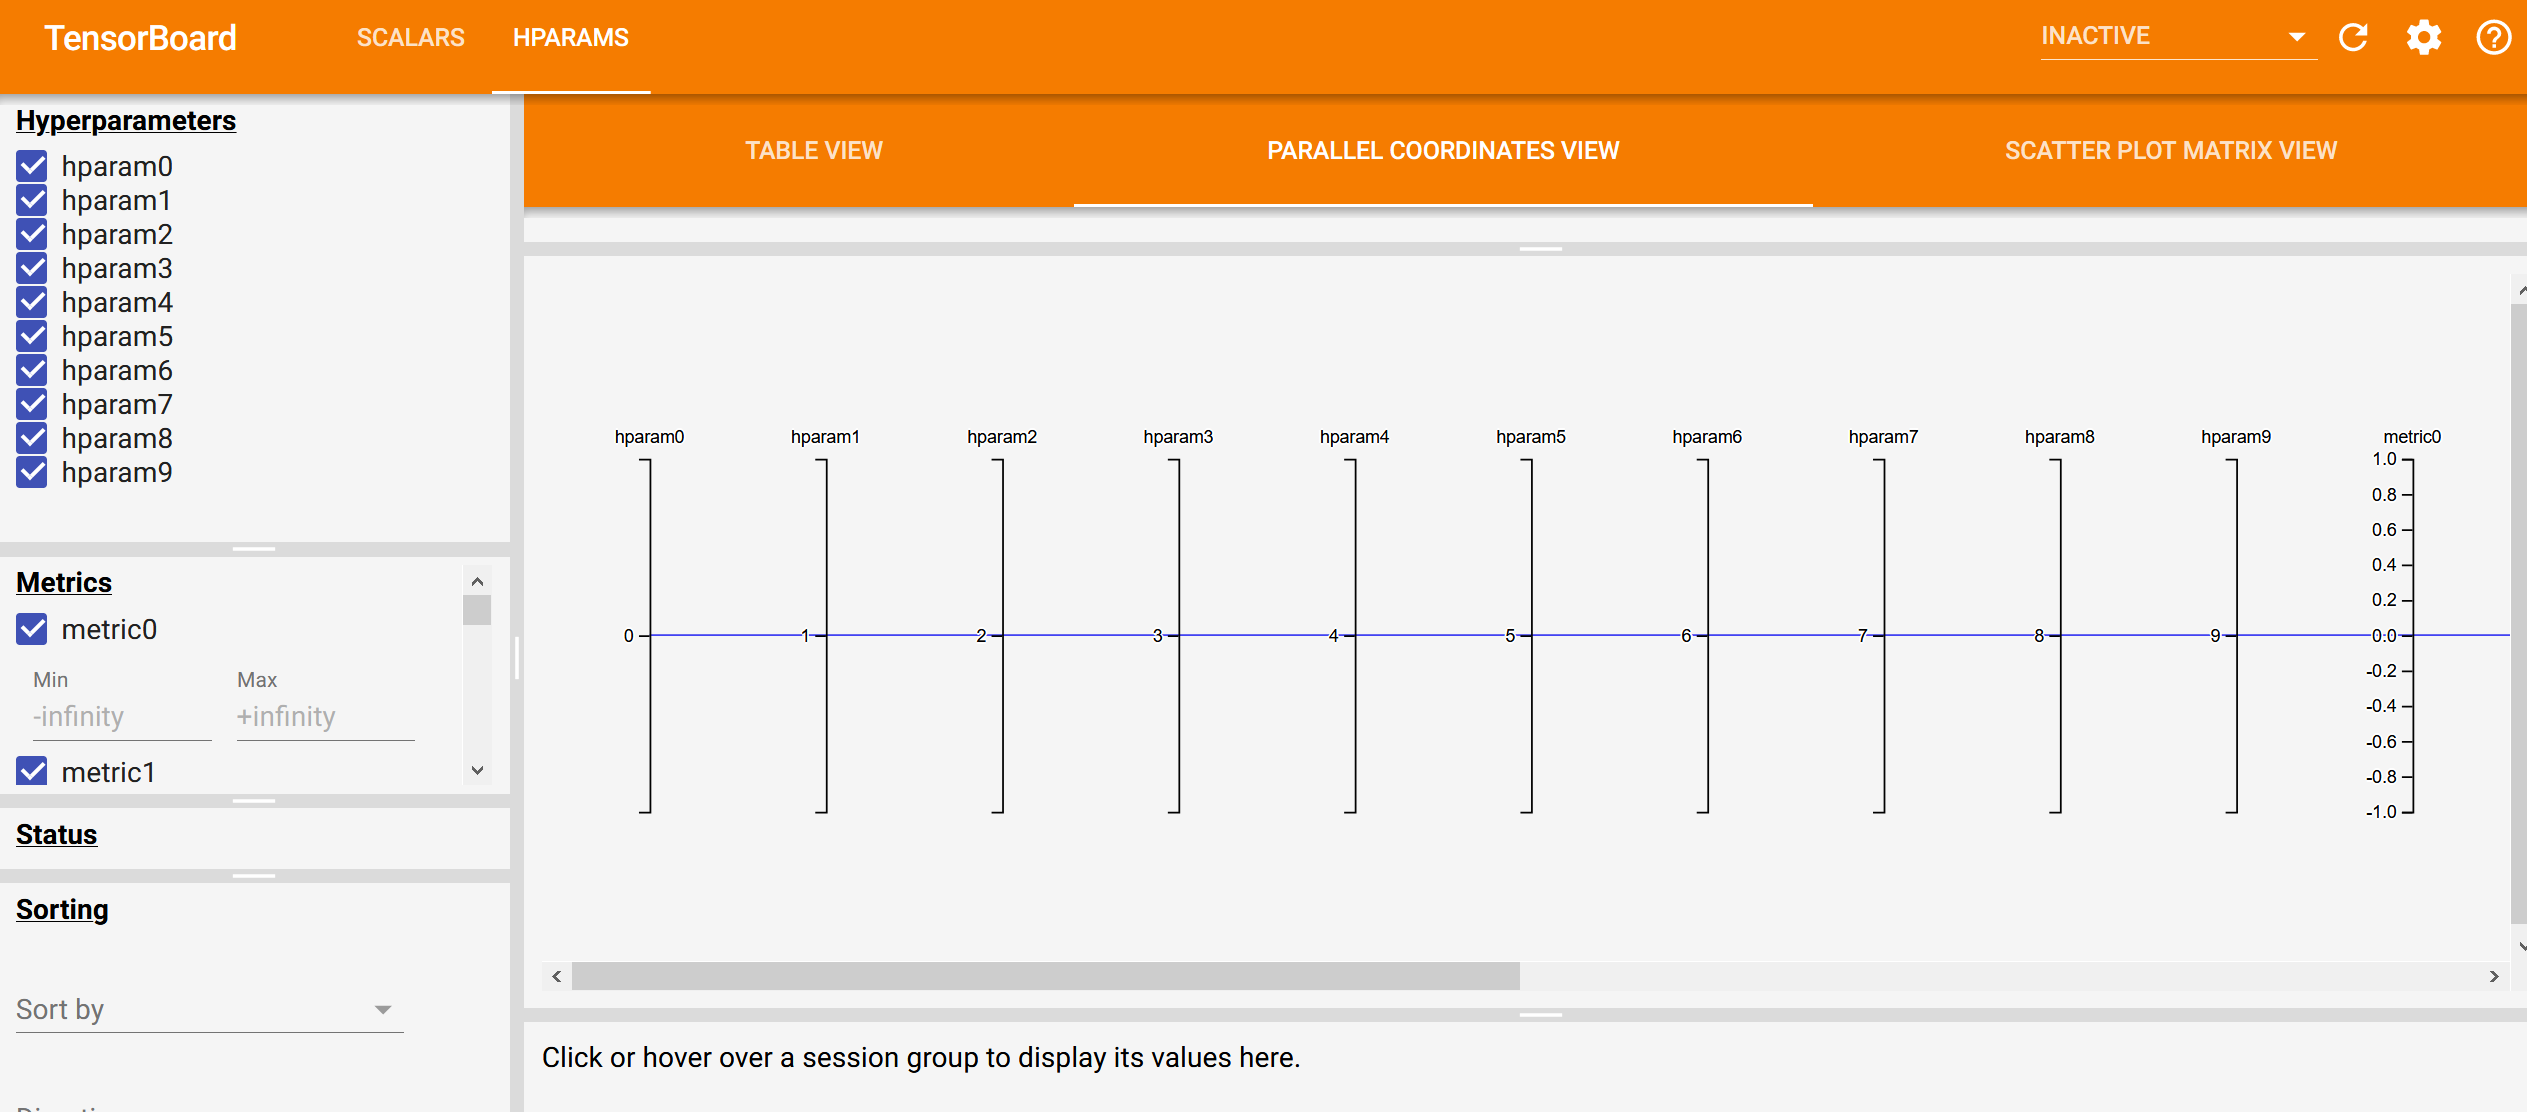The image size is (2527, 1112).
Task: Disable hparam5 in Hyperparameters list
Action: point(31,336)
